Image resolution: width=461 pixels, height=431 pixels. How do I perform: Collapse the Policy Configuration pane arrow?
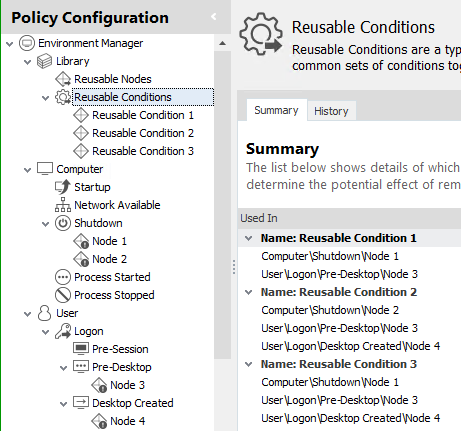pos(214,16)
